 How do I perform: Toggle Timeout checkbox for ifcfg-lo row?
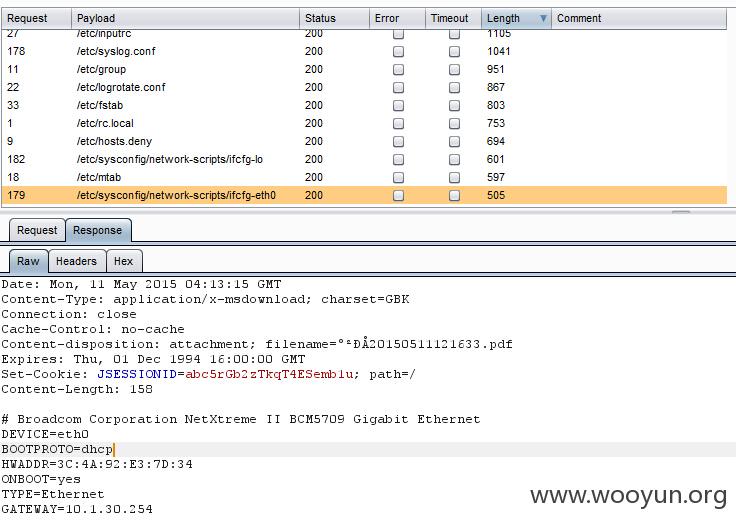tap(454, 160)
